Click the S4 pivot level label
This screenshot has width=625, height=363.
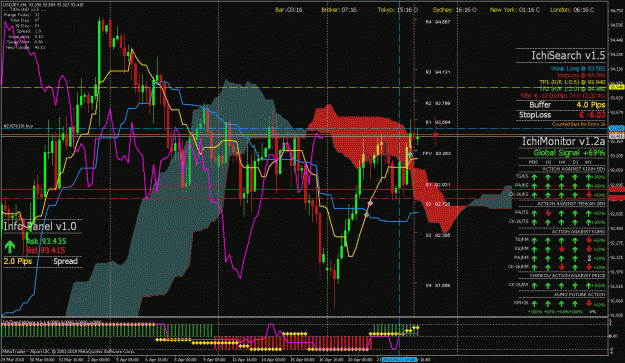[438, 285]
